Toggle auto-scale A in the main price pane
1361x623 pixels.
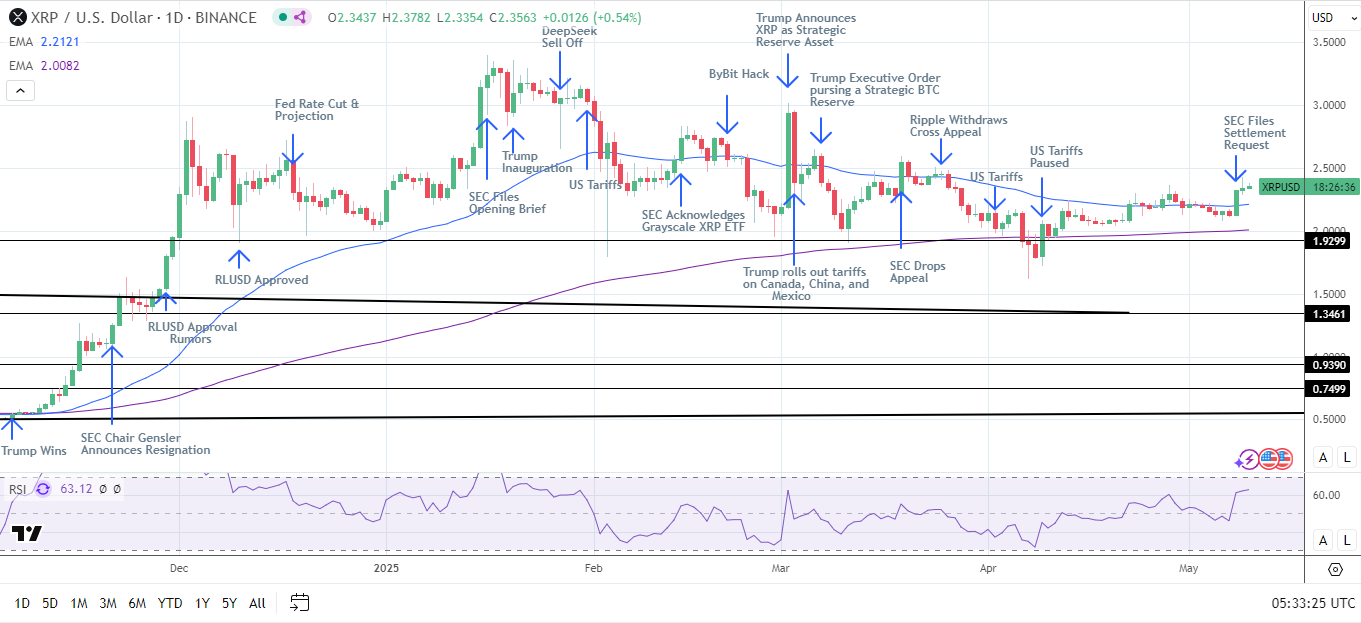(1323, 457)
